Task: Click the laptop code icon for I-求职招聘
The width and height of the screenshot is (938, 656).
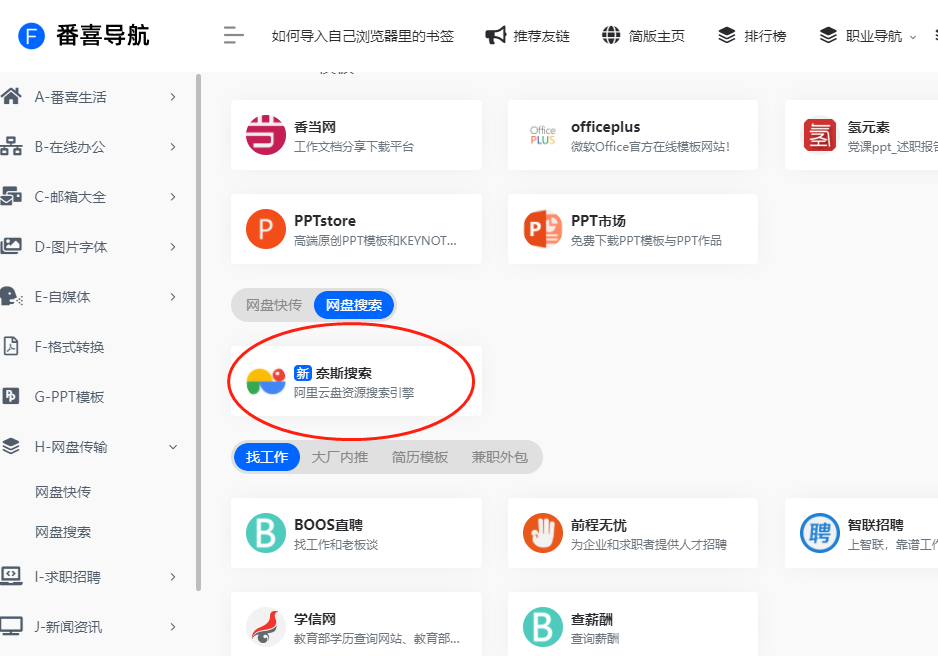Action: pos(11,576)
